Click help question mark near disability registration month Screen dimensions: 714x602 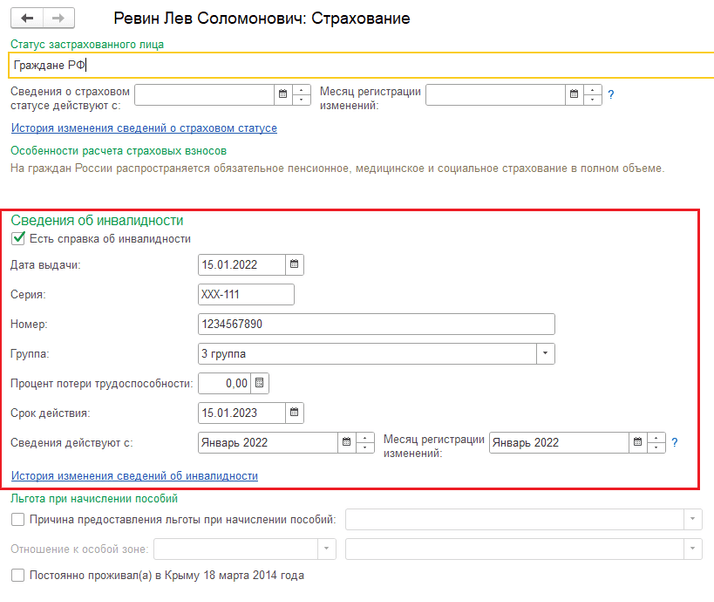click(674, 442)
